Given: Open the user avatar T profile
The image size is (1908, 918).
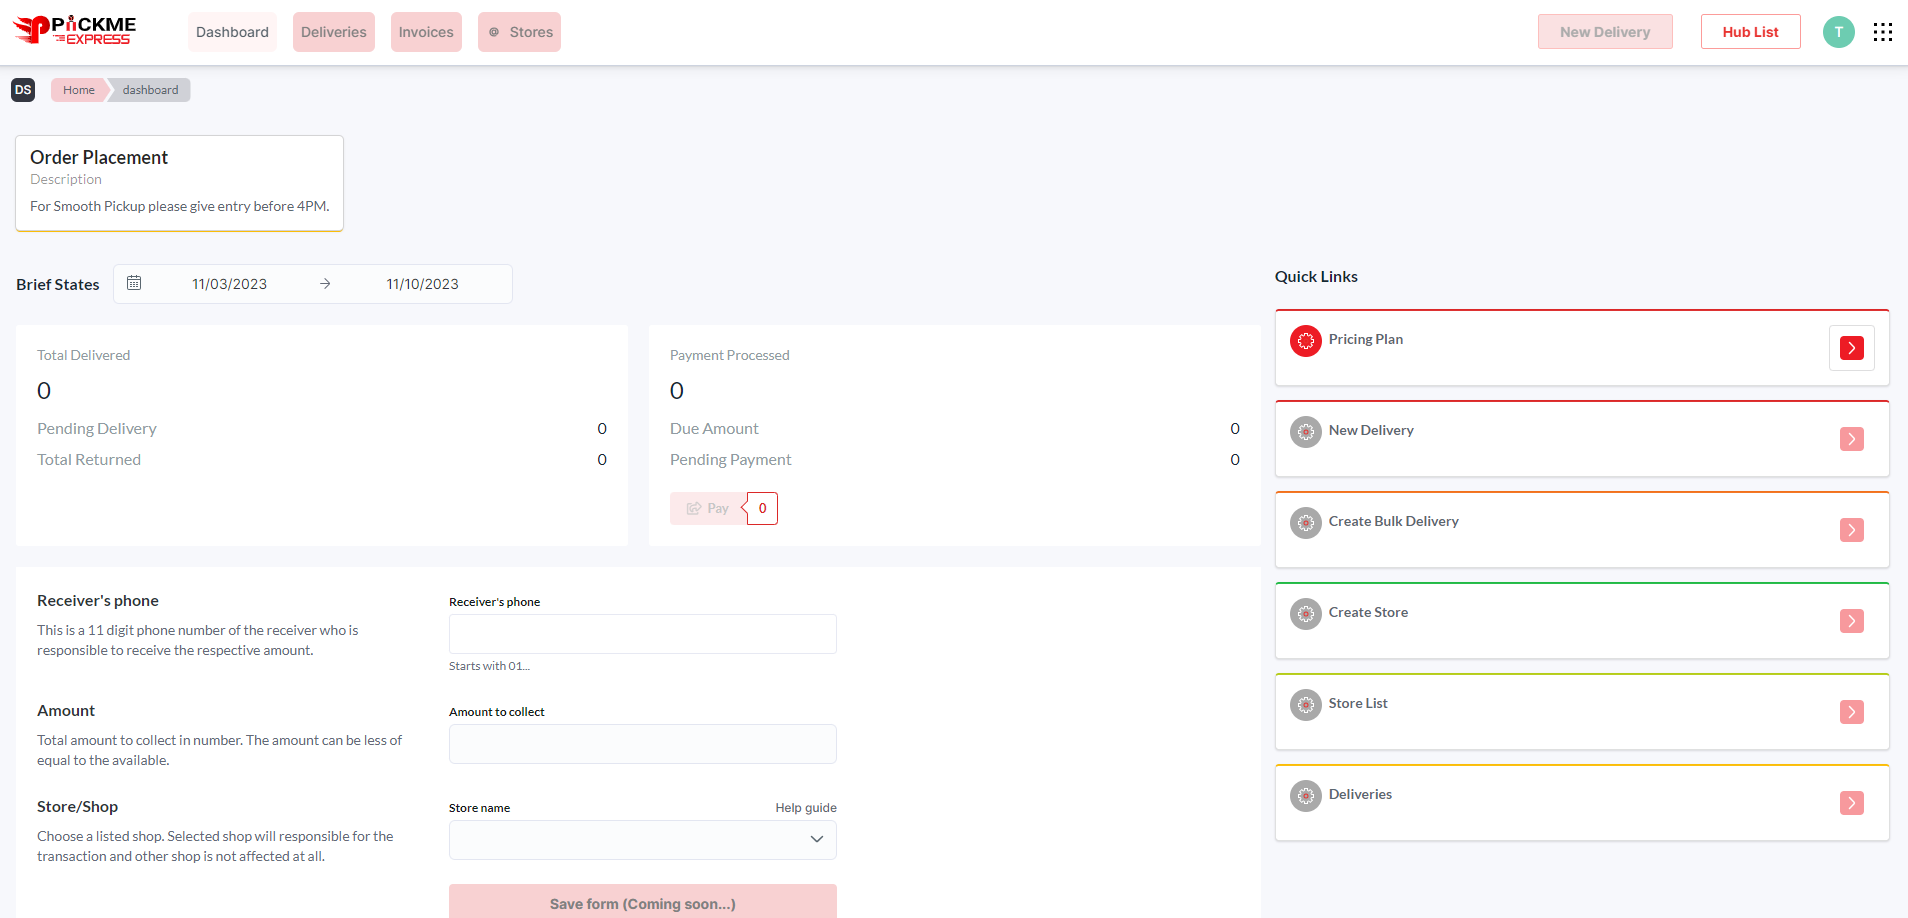Looking at the screenshot, I should click(1838, 32).
